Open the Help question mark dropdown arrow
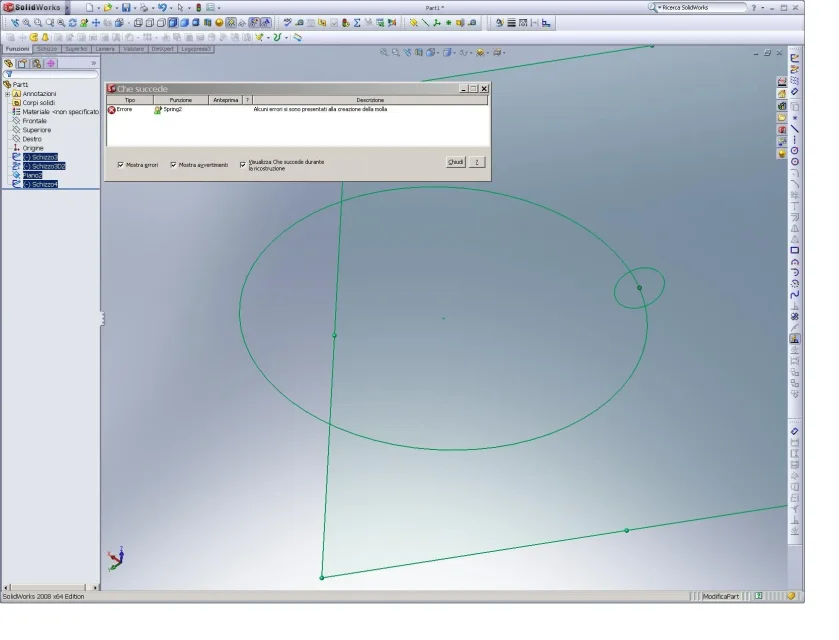Image resolution: width=839 pixels, height=640 pixels. pos(762,8)
